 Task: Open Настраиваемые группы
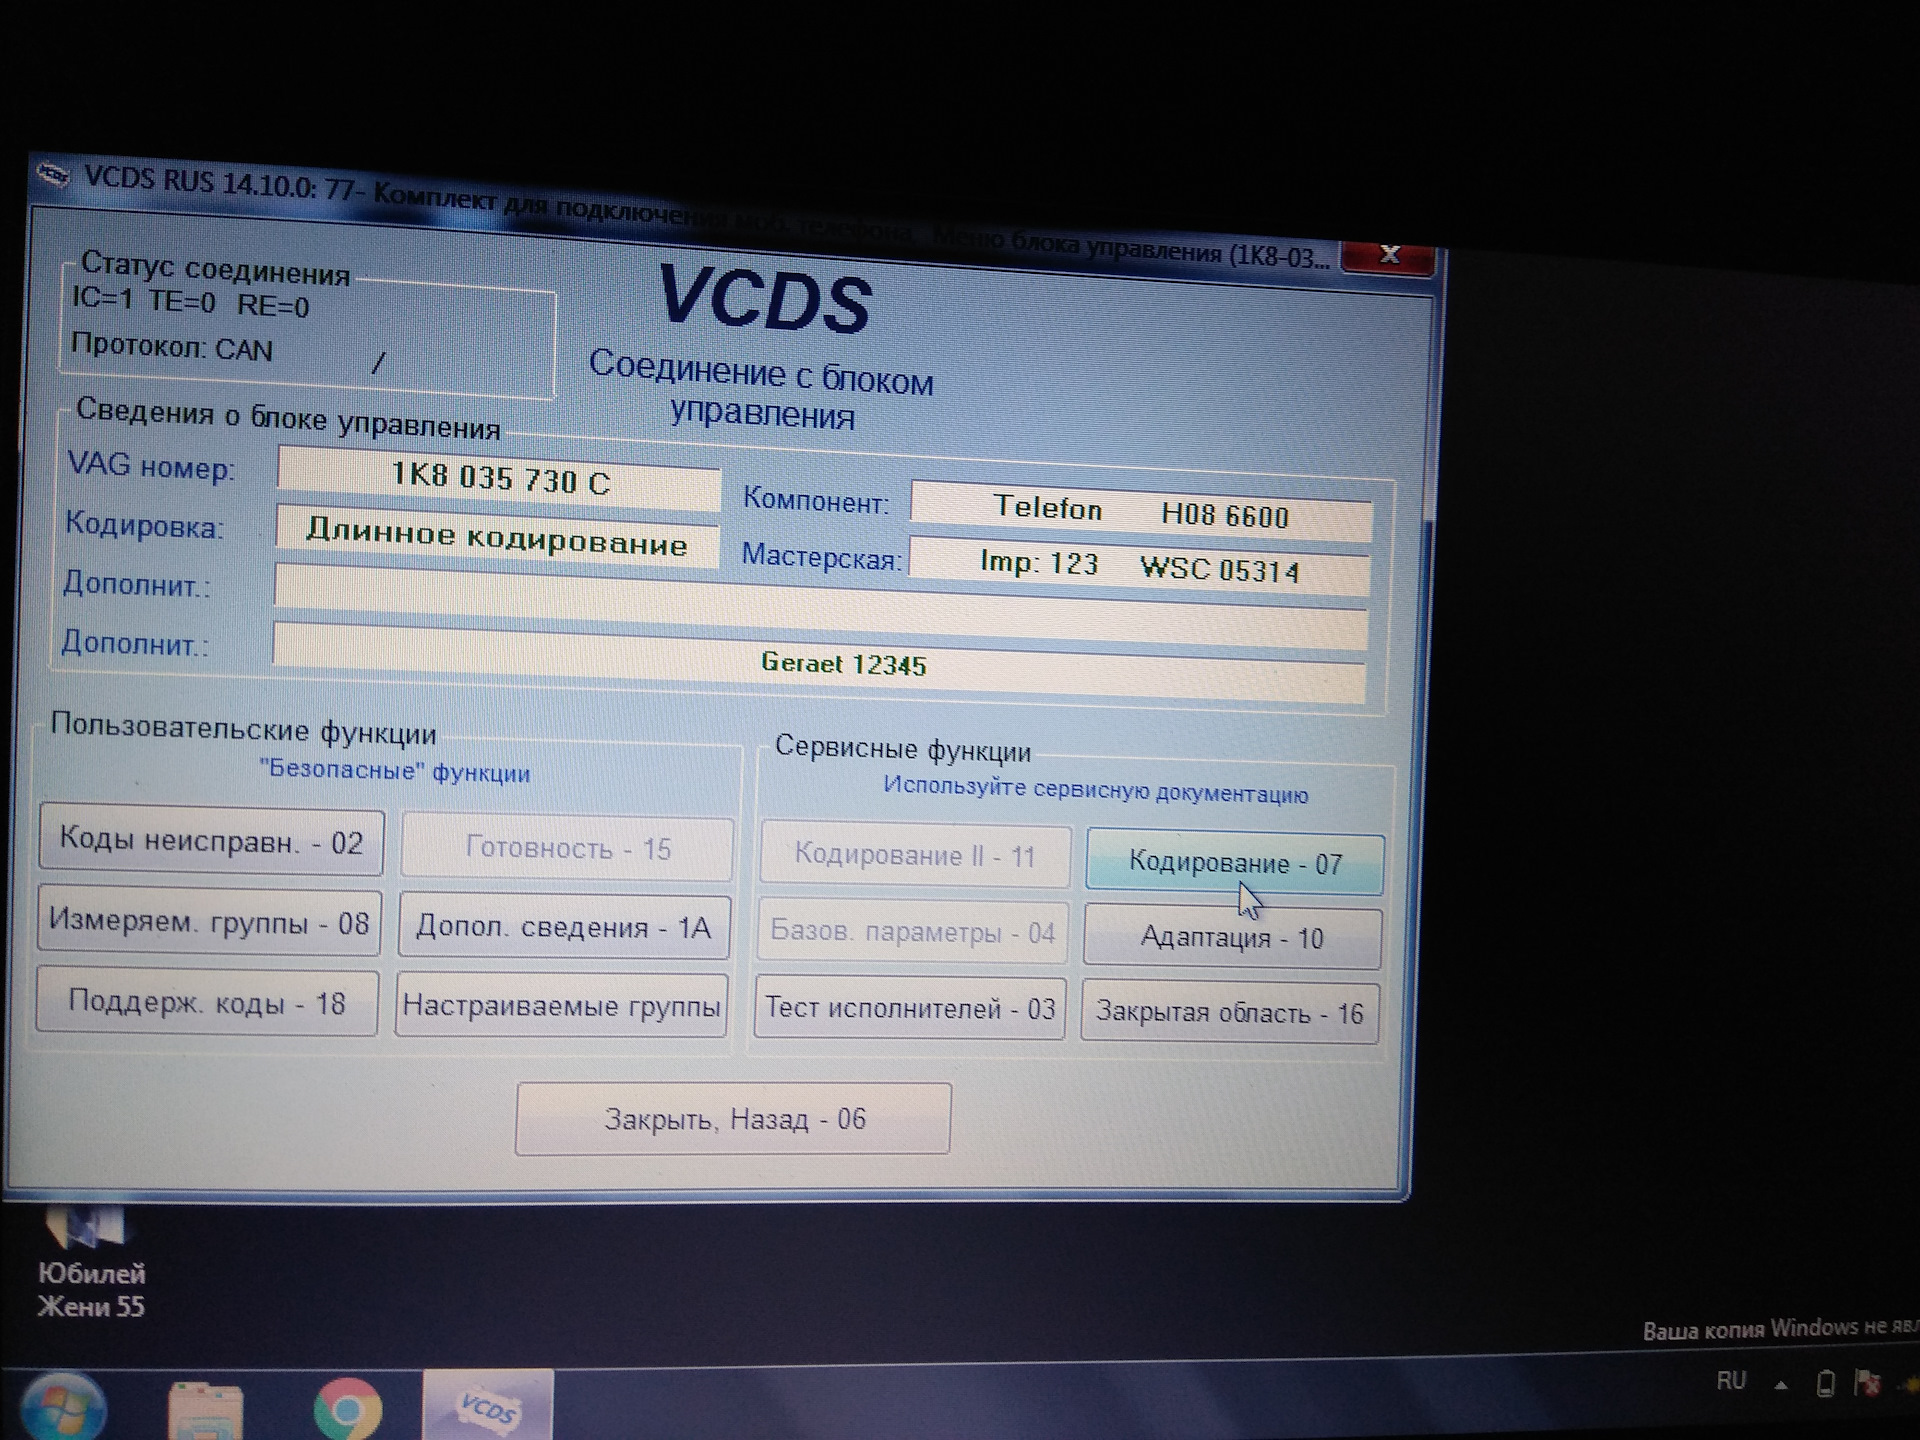coord(561,1005)
